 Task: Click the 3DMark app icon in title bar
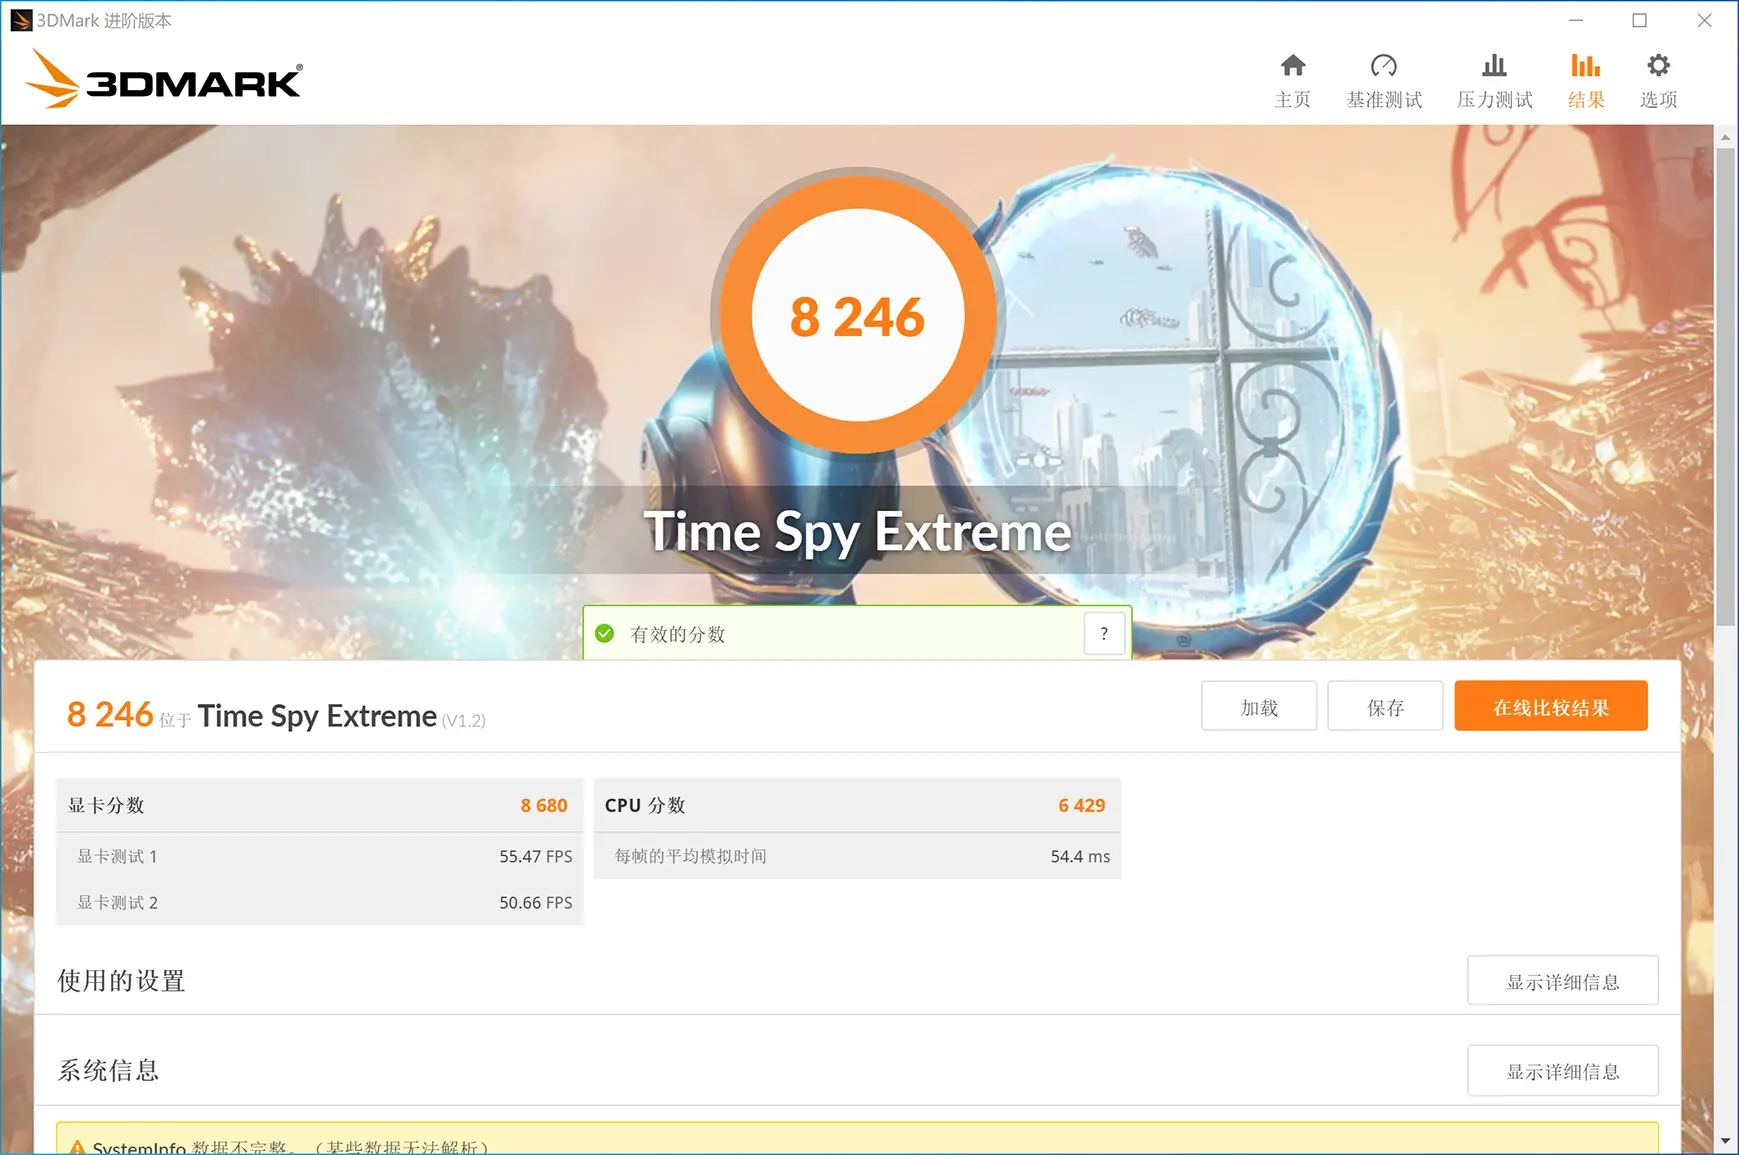tap(21, 21)
